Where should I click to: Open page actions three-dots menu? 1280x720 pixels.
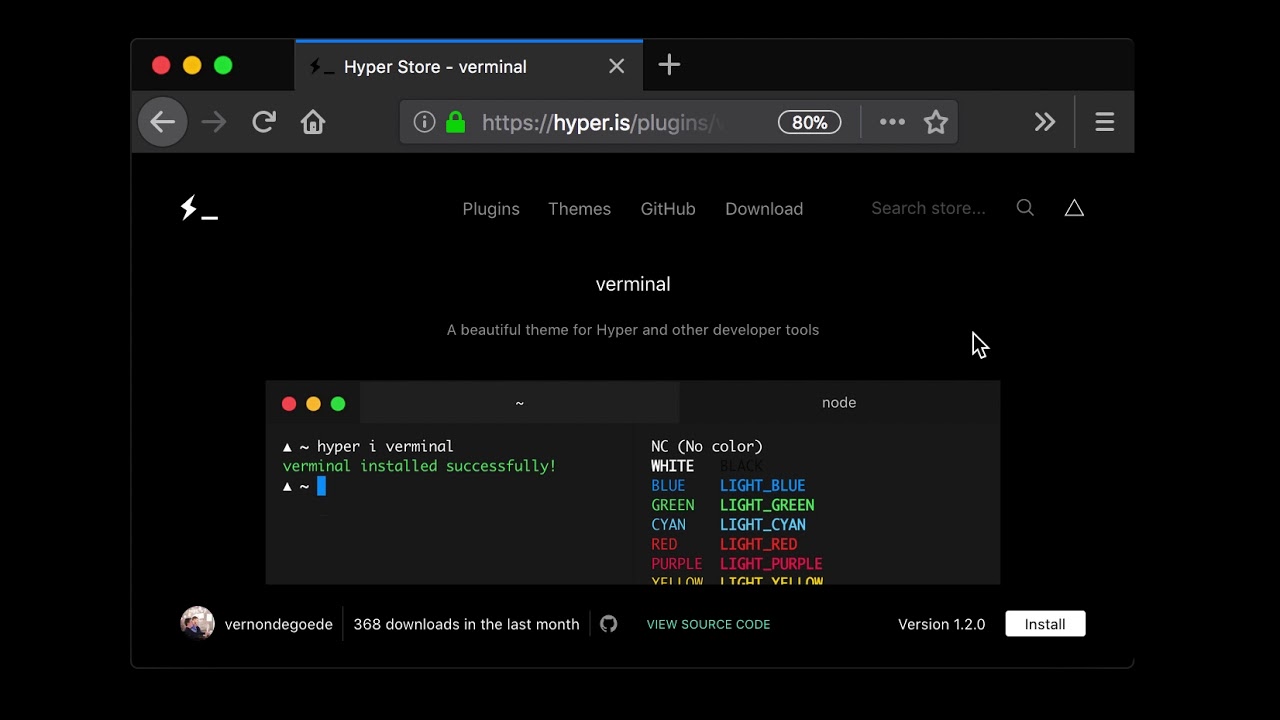click(x=892, y=122)
